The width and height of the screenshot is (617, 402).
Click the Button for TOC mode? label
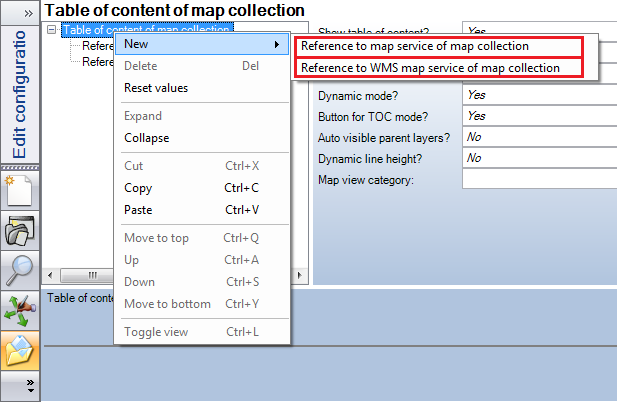373,117
